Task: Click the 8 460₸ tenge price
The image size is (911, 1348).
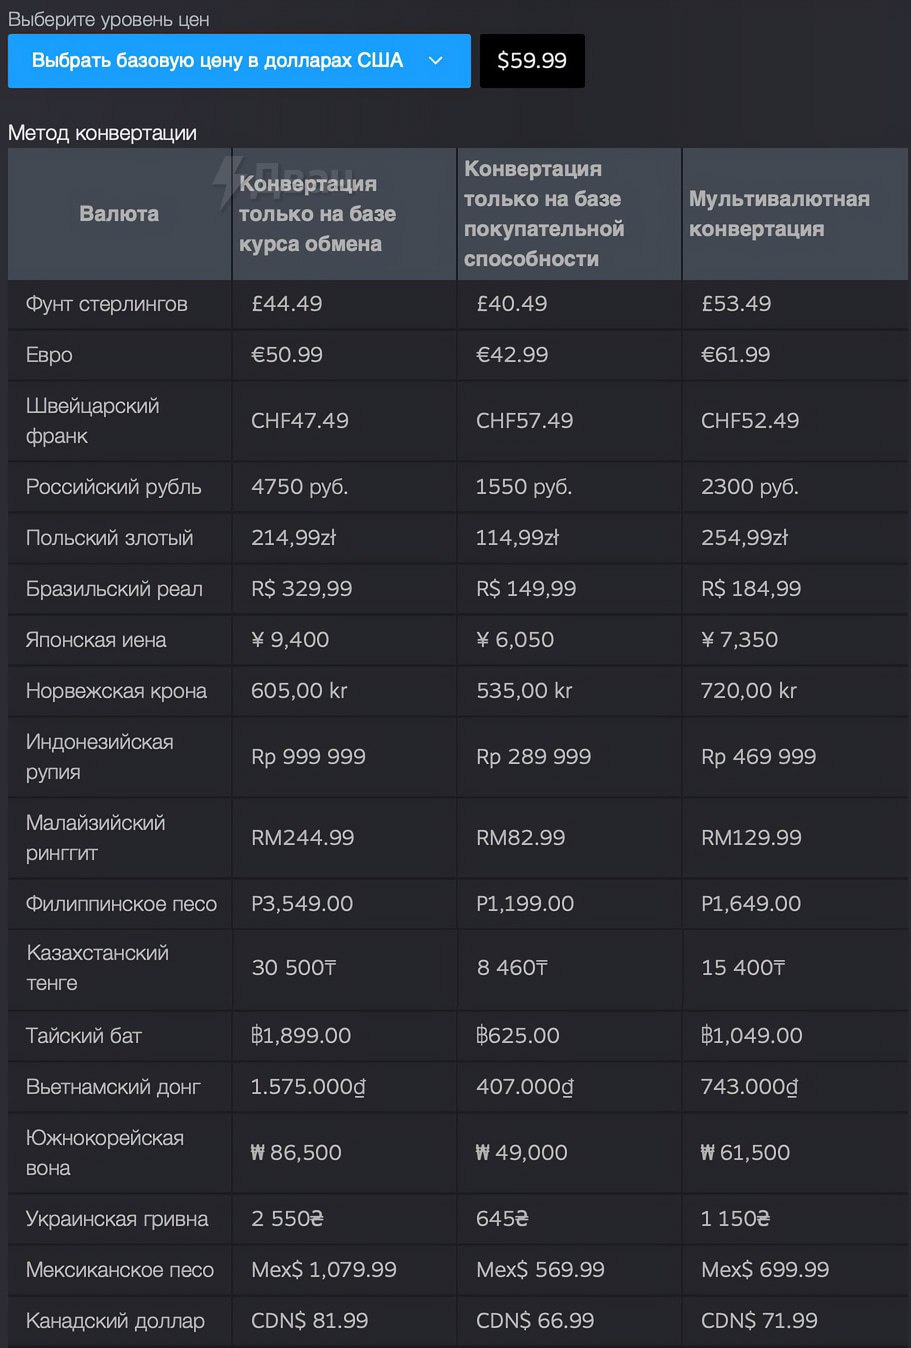Action: point(512,968)
